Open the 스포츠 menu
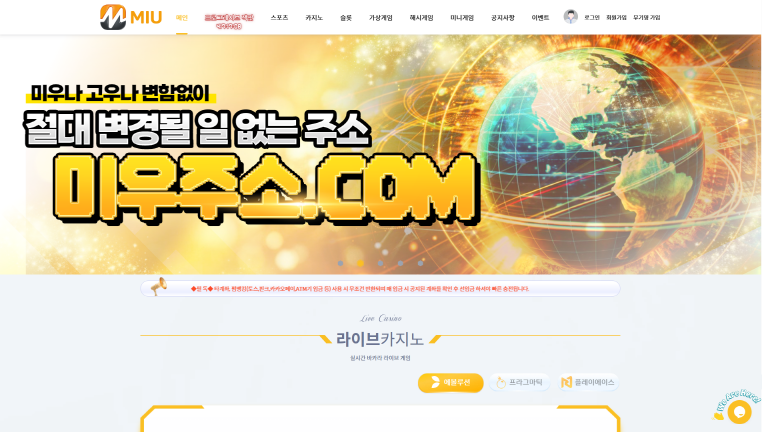This screenshot has width=762, height=432. tap(279, 17)
